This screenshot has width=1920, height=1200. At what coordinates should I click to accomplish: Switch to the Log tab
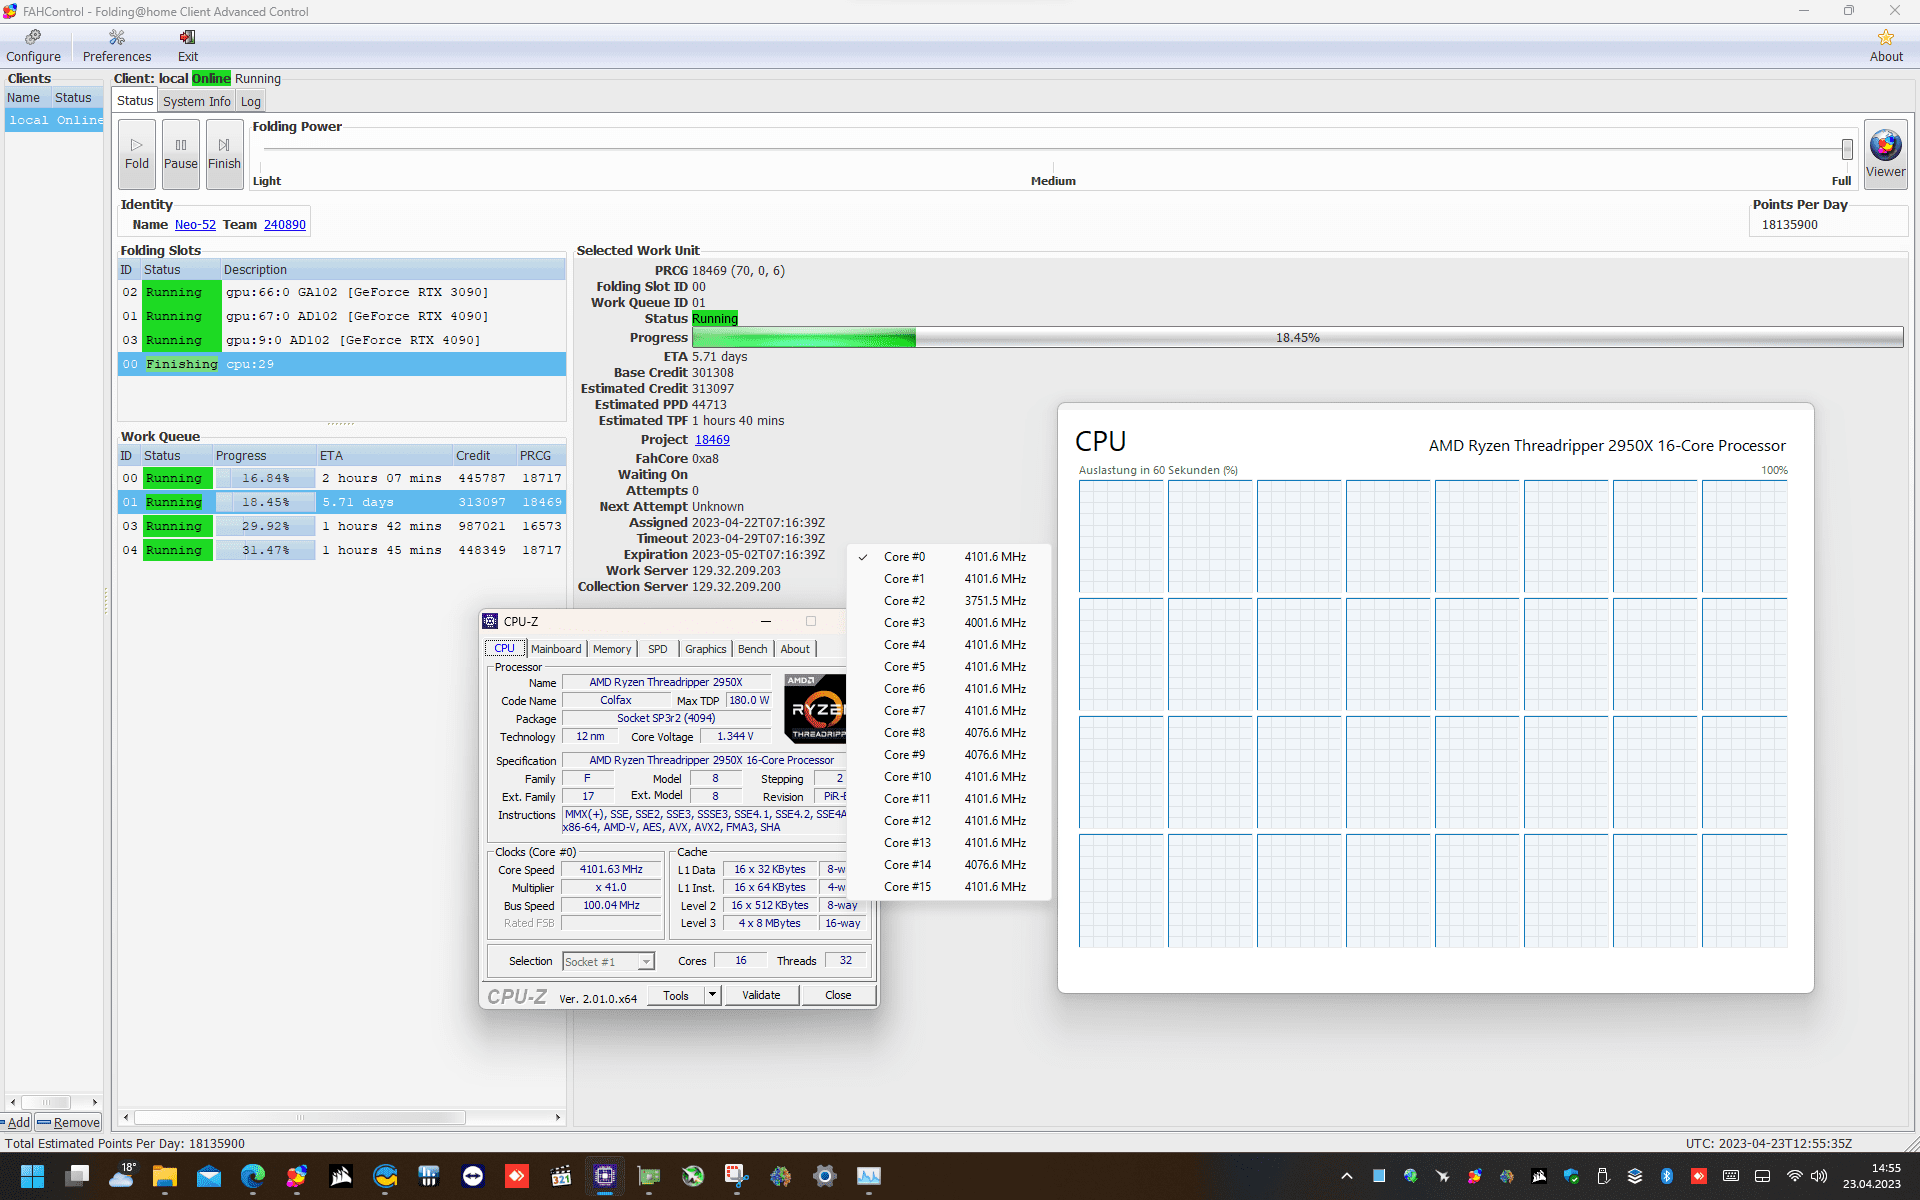point(251,101)
